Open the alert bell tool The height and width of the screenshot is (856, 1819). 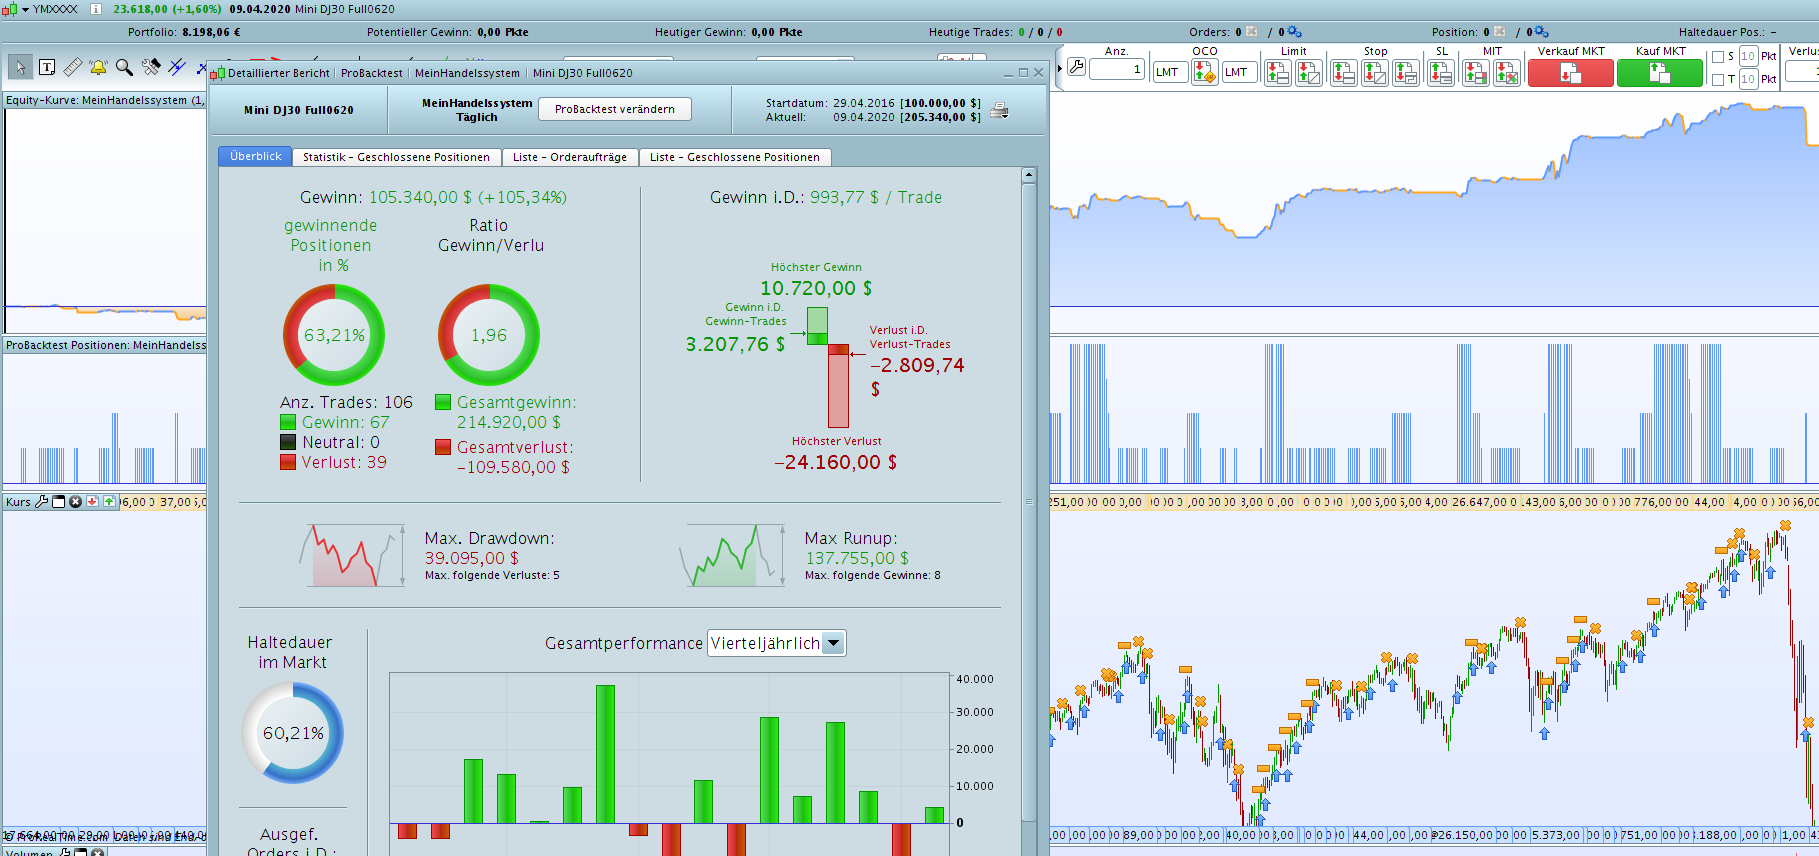(98, 67)
